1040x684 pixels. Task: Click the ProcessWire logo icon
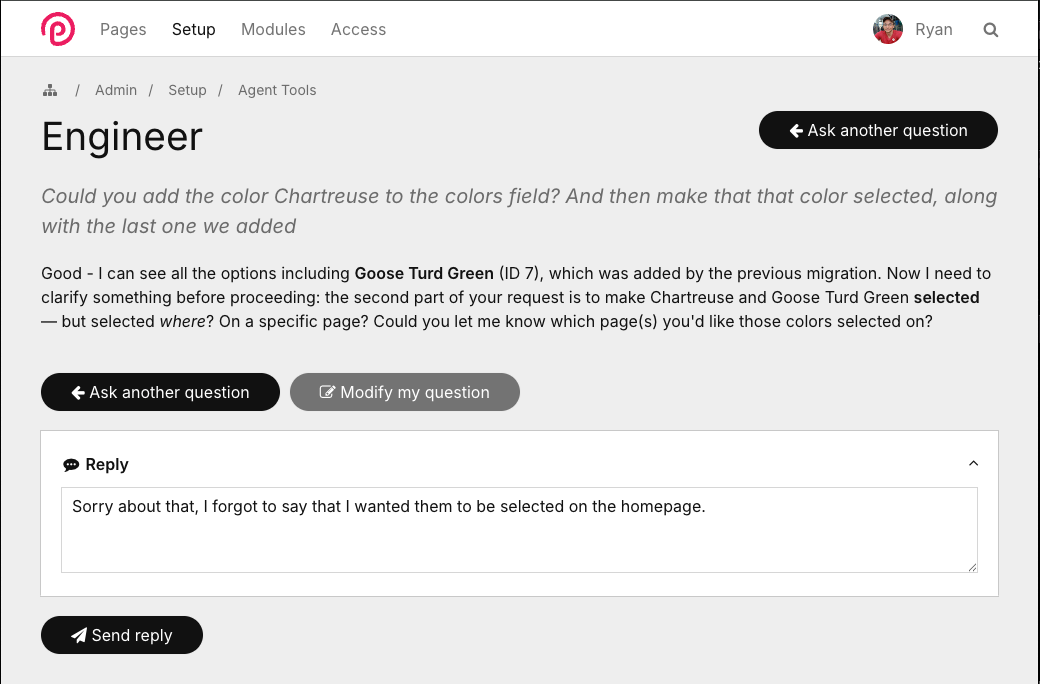pos(57,29)
